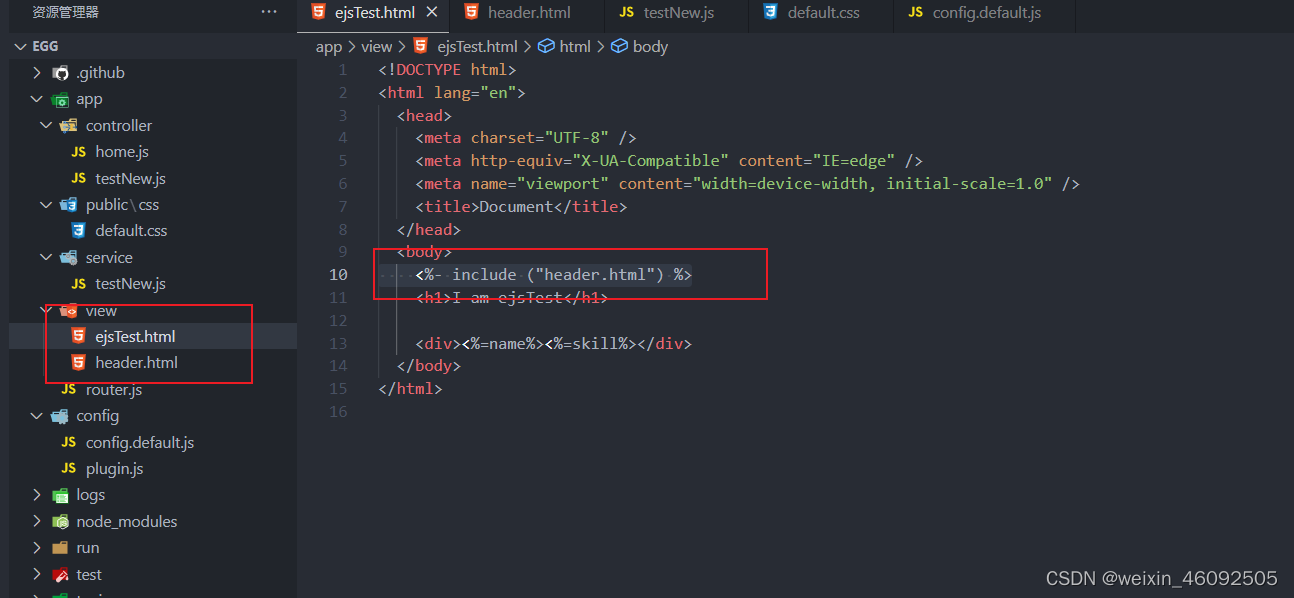This screenshot has height=598, width=1294.
Task: Open Explorer view actions via the ellipsis menu
Action: pyautogui.click(x=268, y=11)
